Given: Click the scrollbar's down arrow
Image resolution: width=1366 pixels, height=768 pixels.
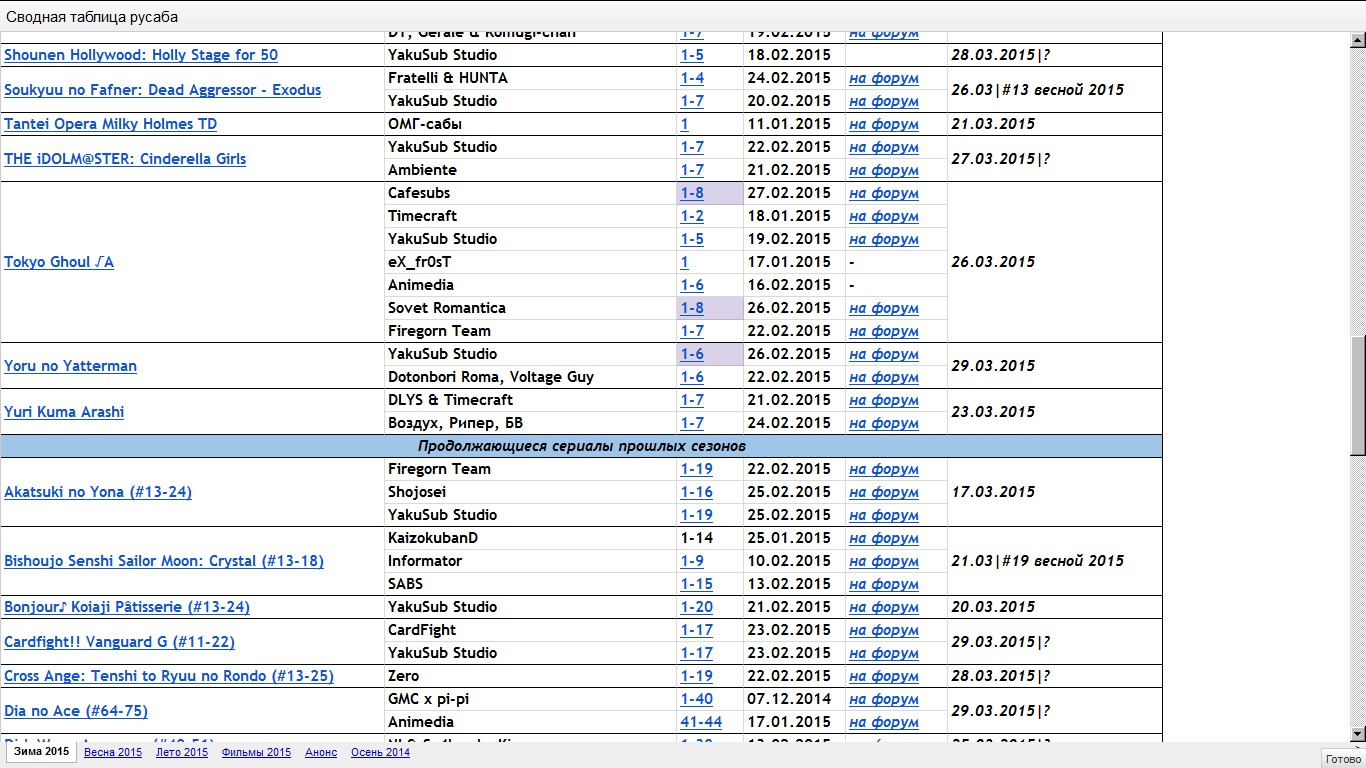Looking at the screenshot, I should click(1357, 733).
